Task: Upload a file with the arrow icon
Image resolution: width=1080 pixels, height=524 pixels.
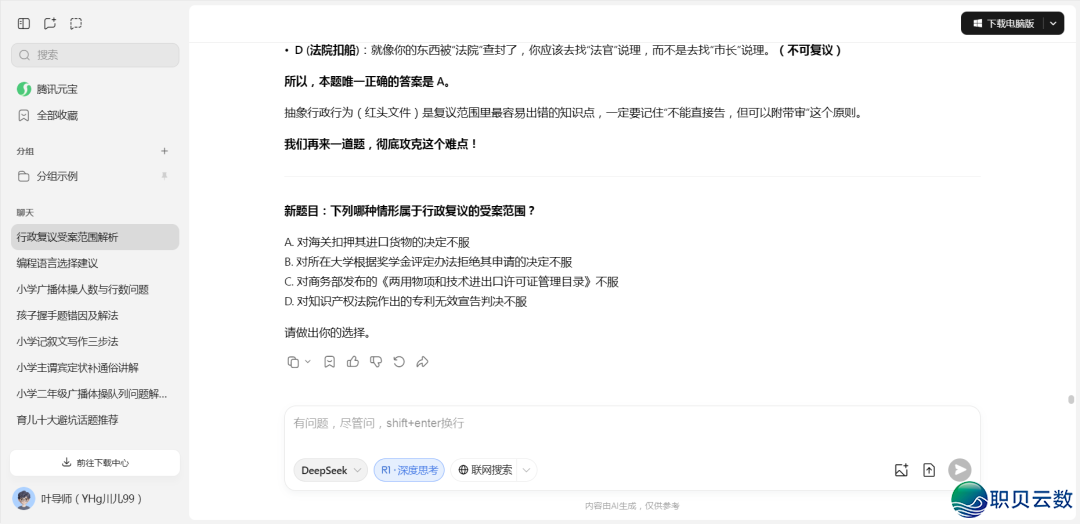Action: click(x=929, y=470)
